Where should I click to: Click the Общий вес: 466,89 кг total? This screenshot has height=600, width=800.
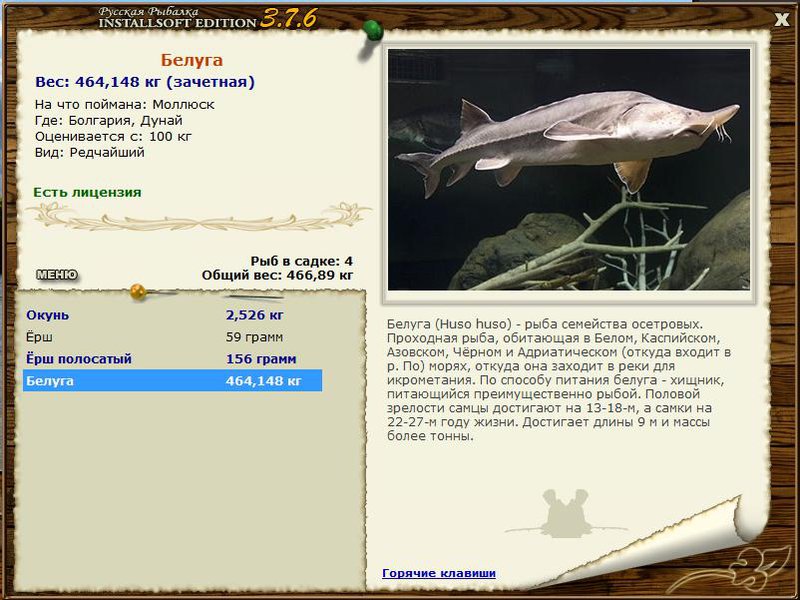(x=277, y=276)
